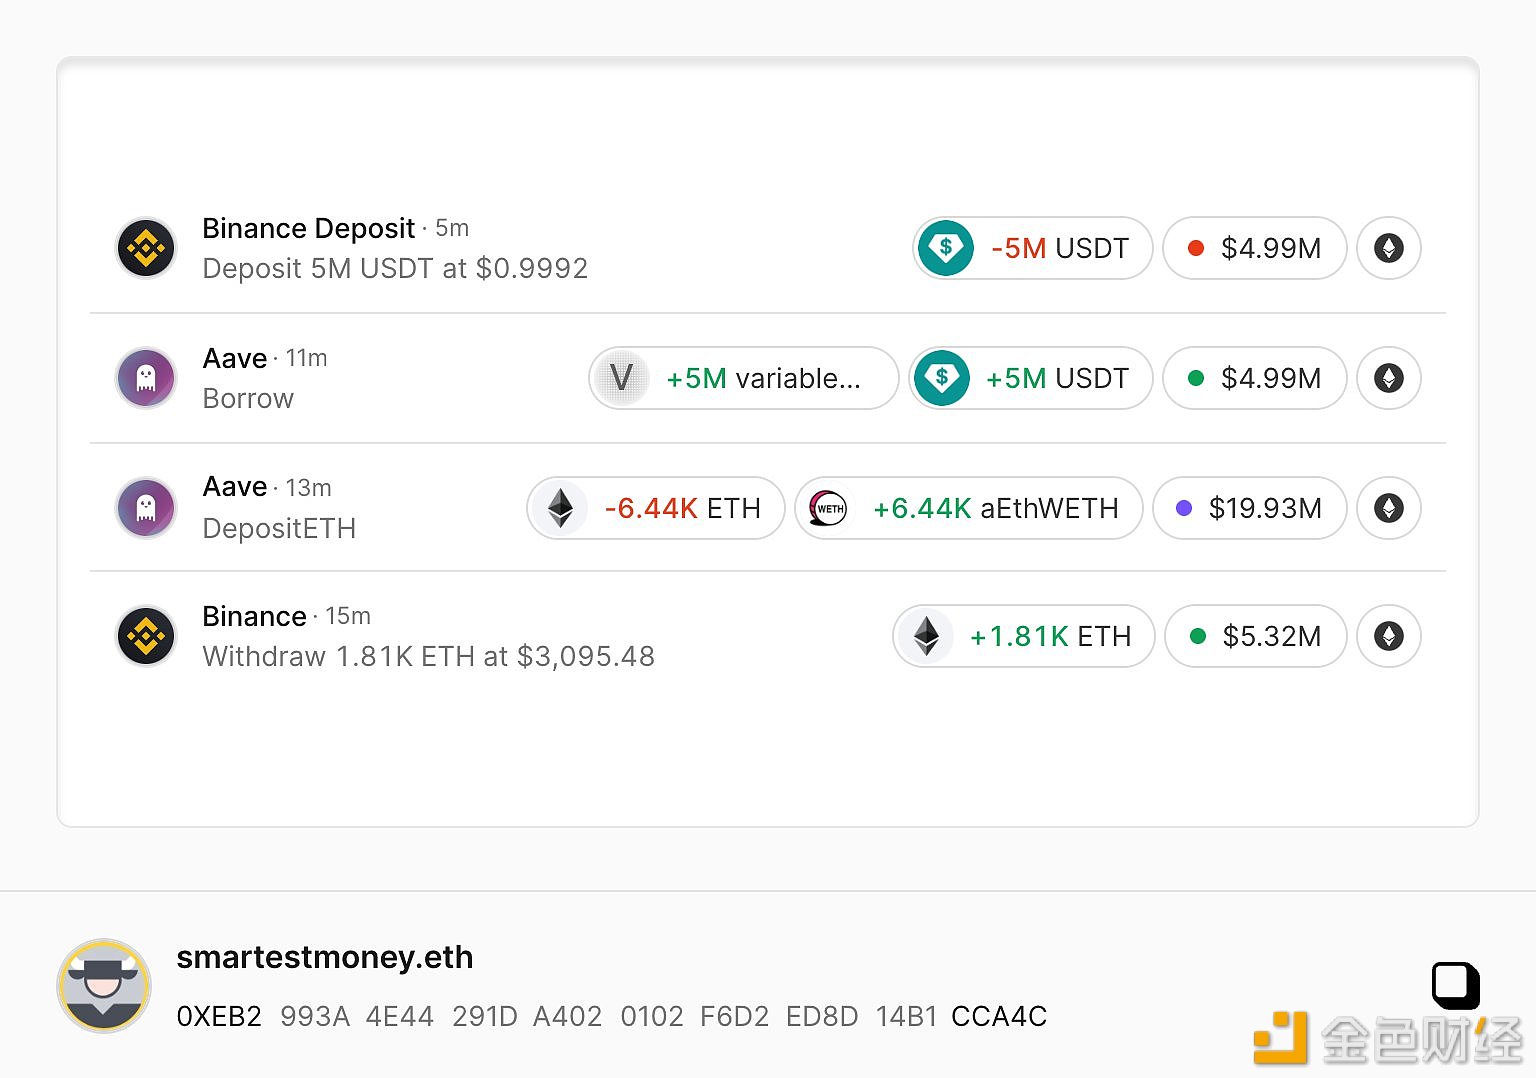Screen dimensions: 1536x1078
Task: Click the Tether icon beside +5M USDT
Action: tap(941, 378)
